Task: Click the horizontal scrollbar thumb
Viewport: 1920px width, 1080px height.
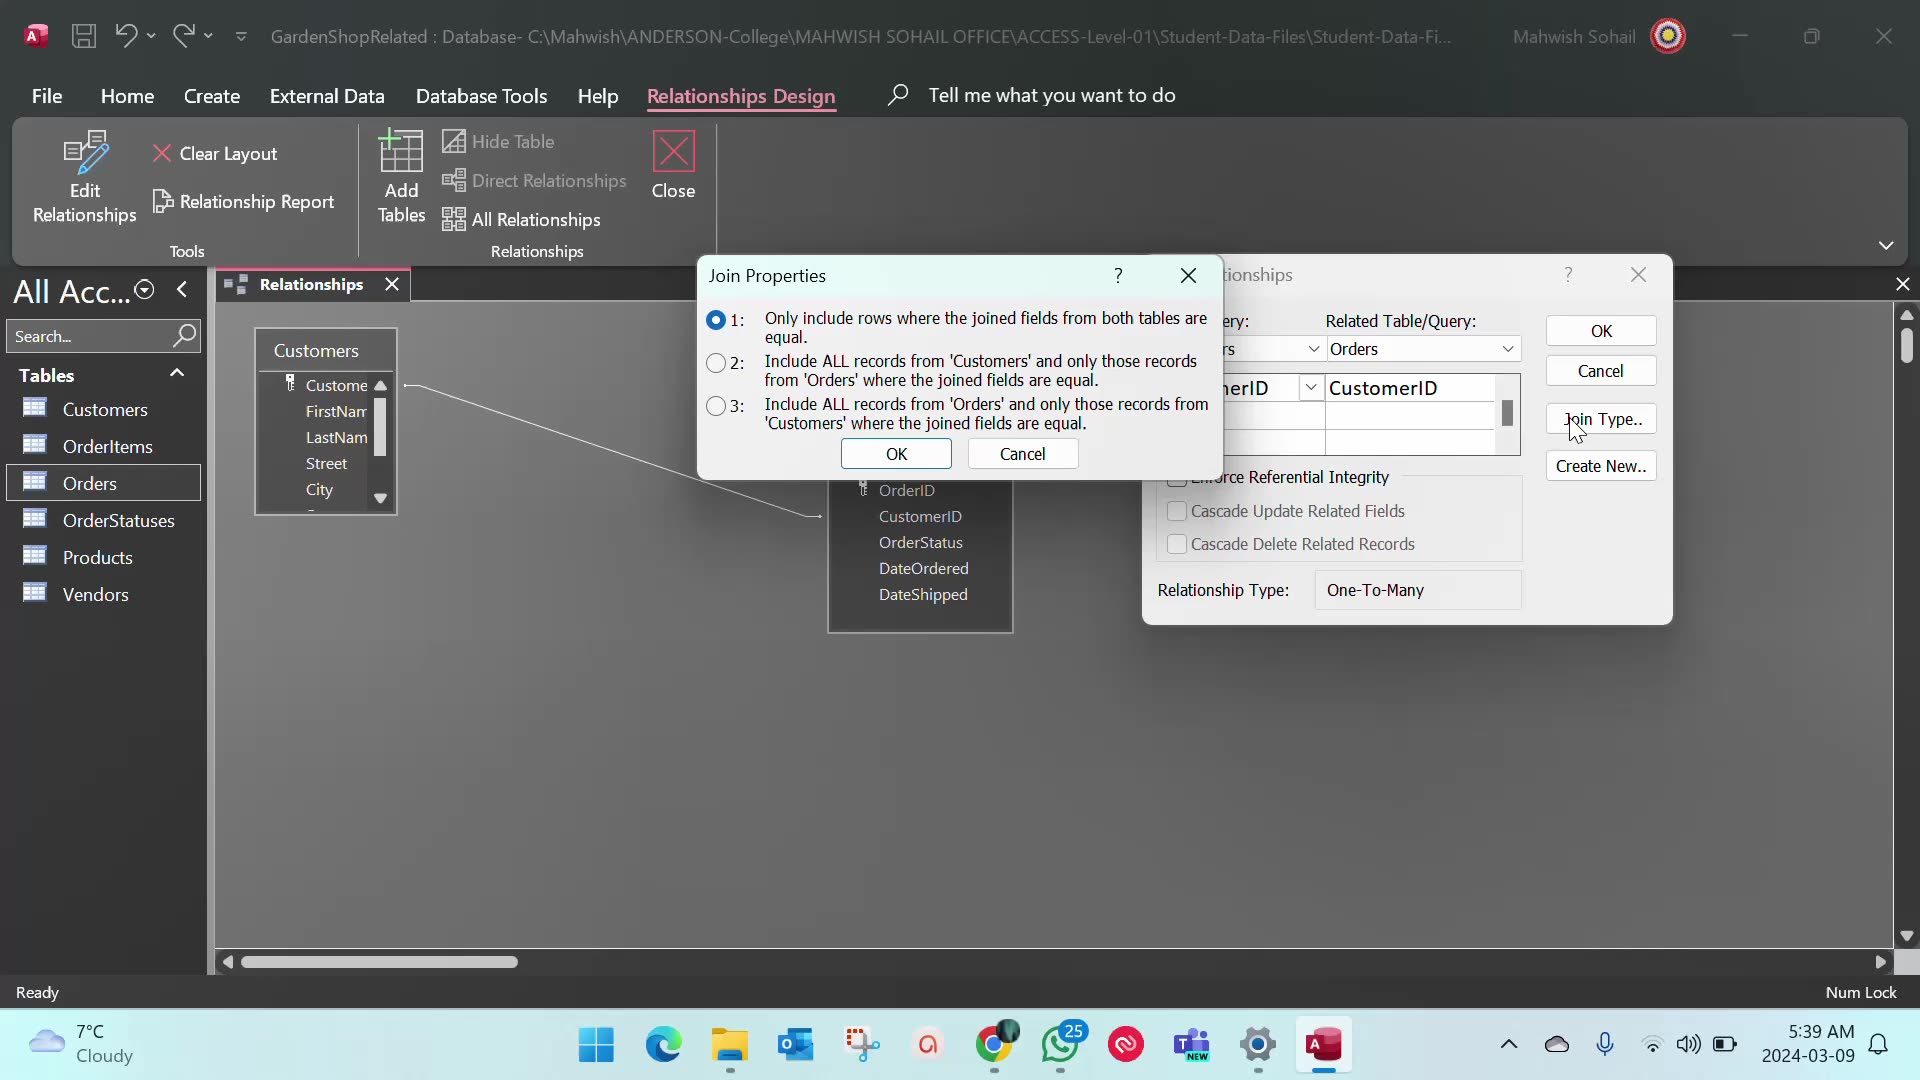Action: coord(380,962)
